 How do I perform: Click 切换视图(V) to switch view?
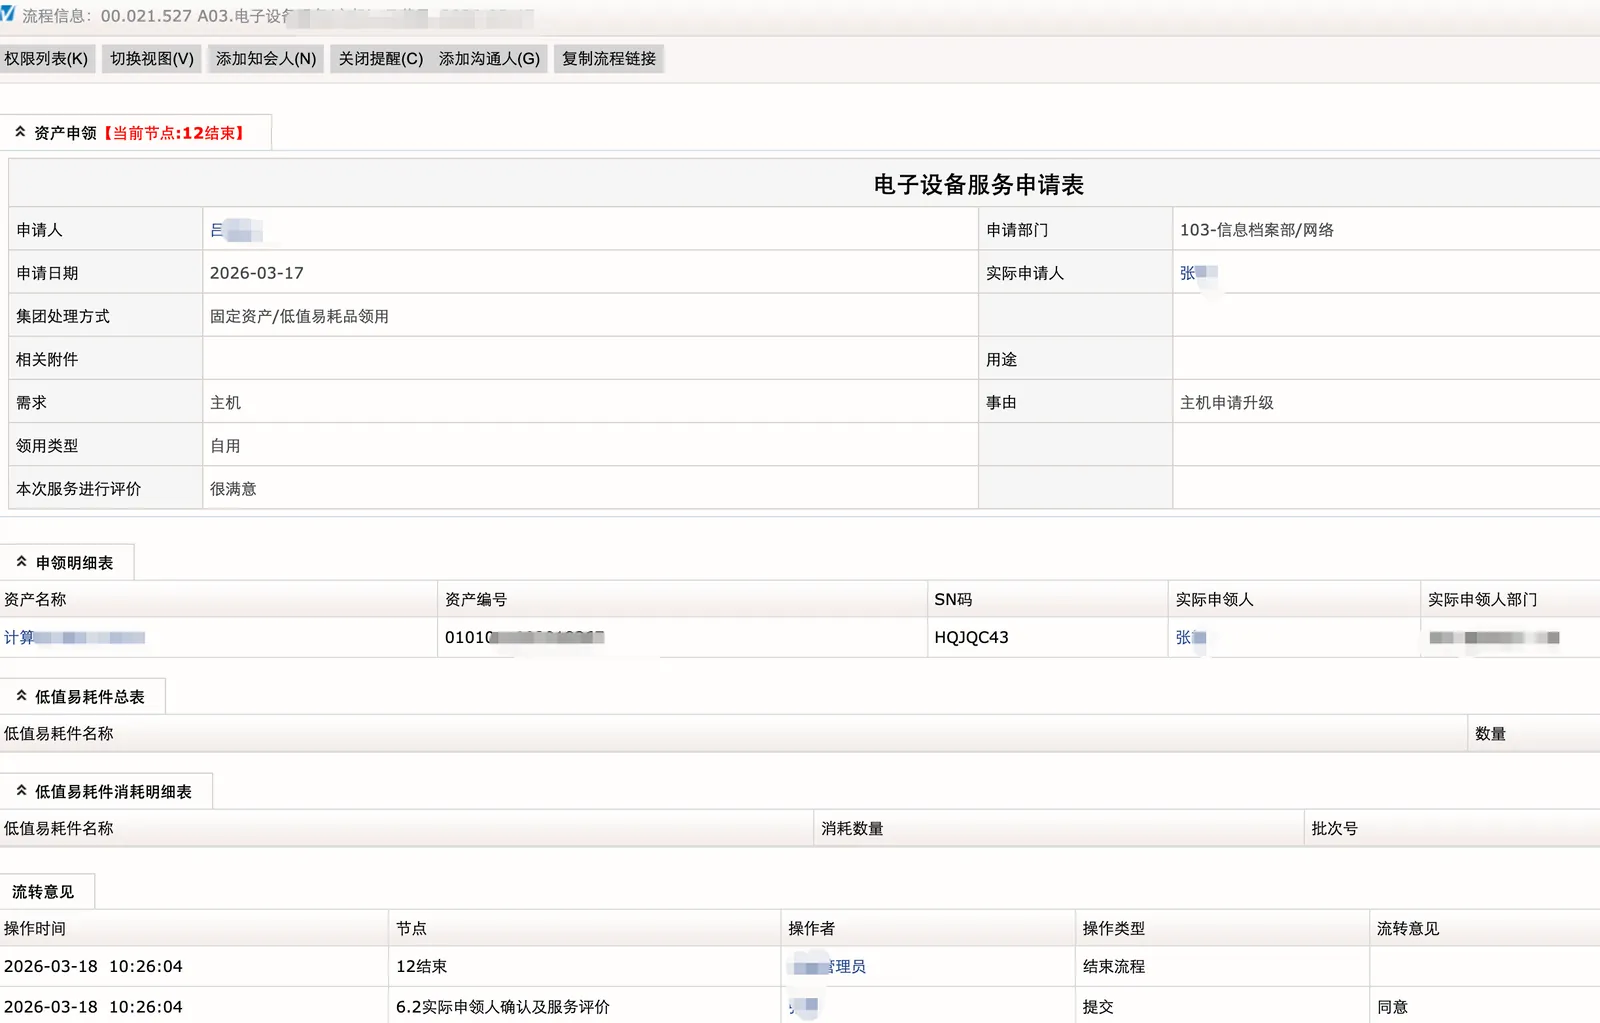pos(152,59)
